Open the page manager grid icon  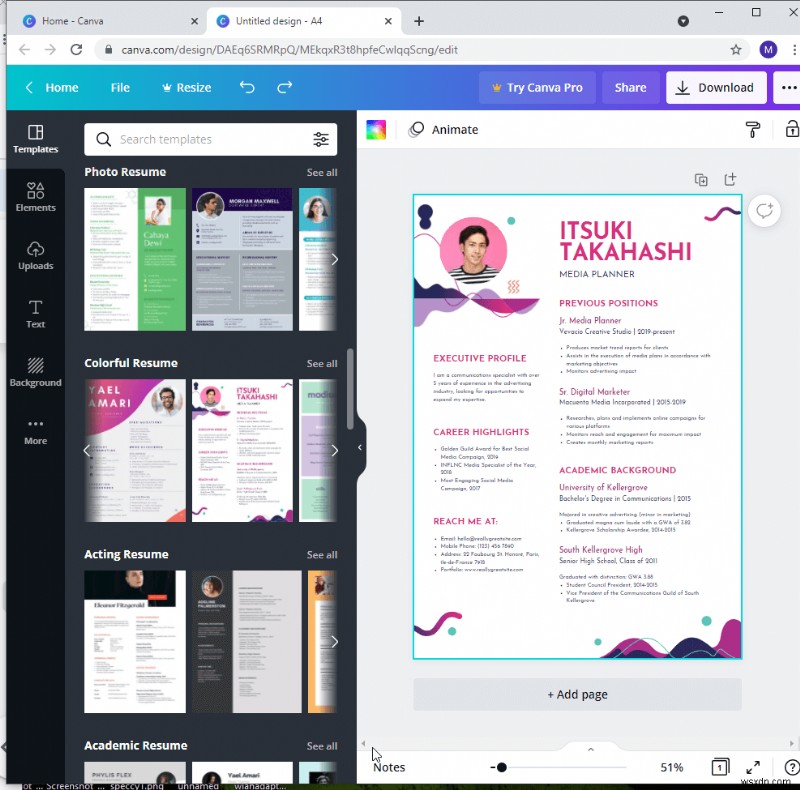[719, 767]
